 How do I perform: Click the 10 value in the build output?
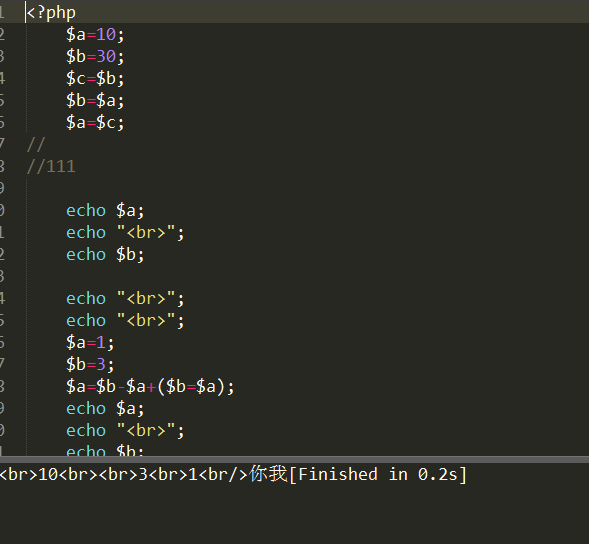point(48,475)
